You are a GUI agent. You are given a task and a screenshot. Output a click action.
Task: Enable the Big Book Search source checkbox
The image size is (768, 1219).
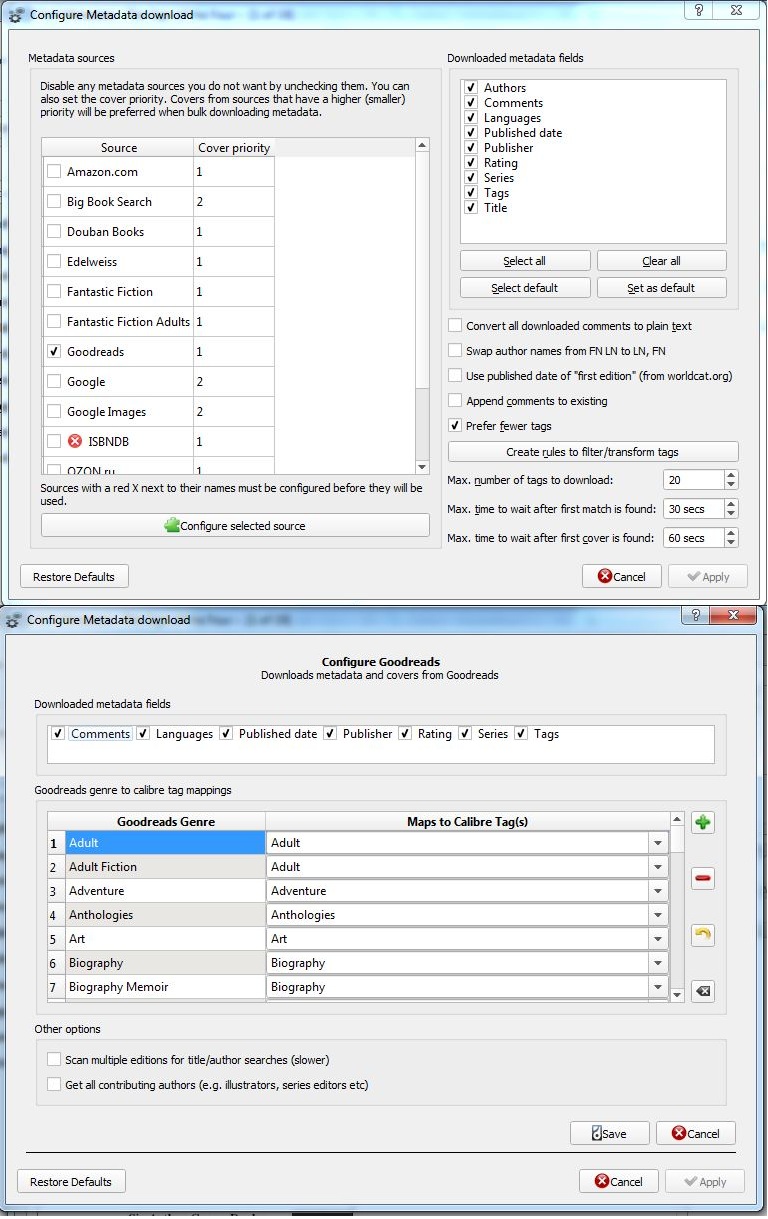click(x=54, y=202)
